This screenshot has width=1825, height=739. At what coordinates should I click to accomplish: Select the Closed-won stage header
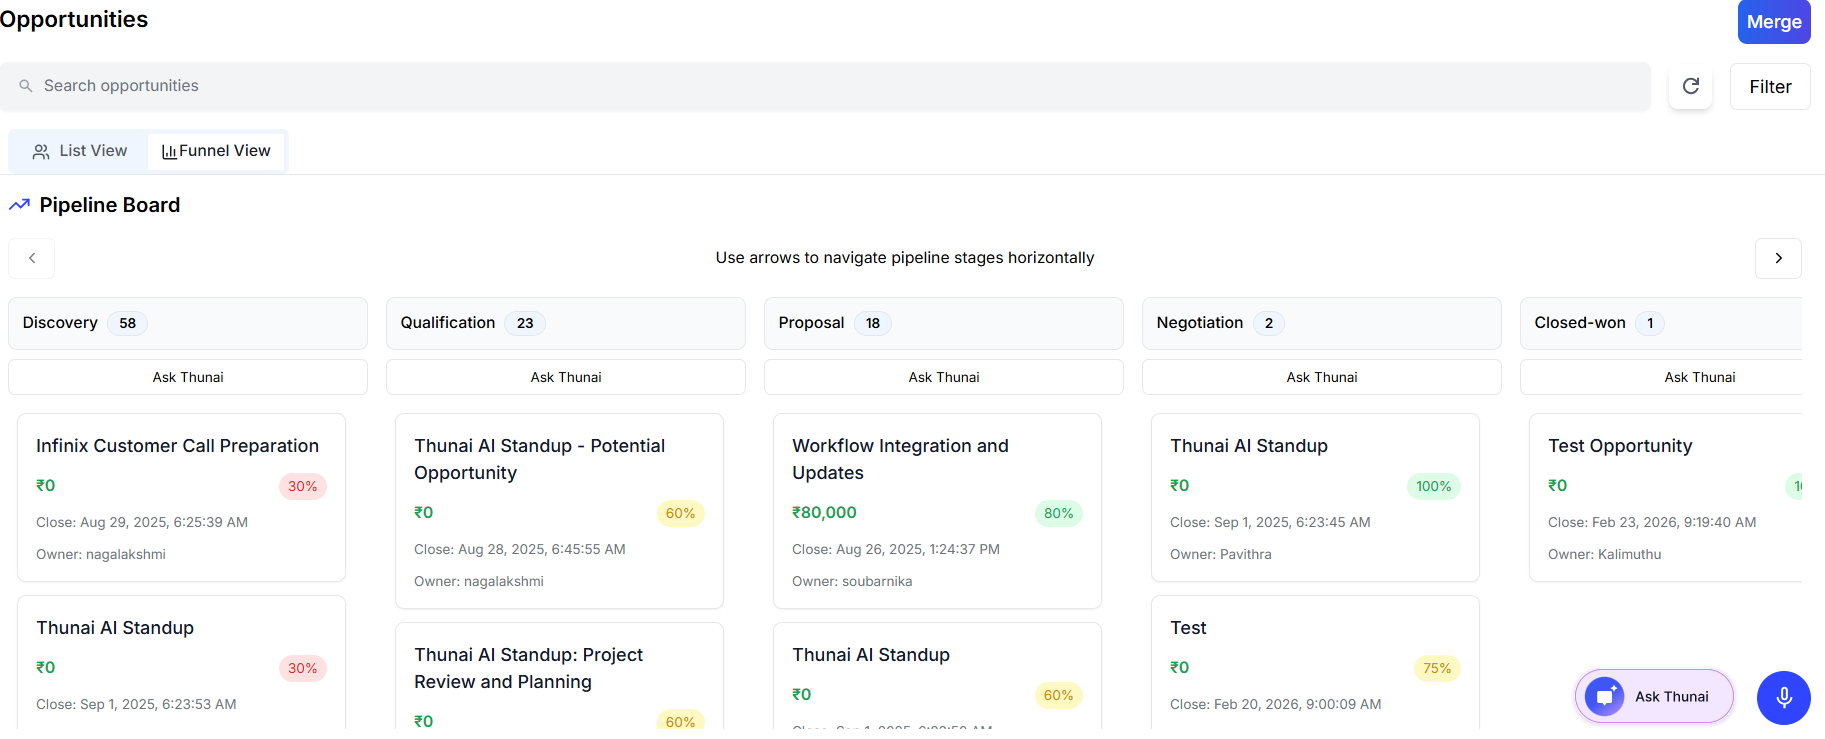point(1661,323)
